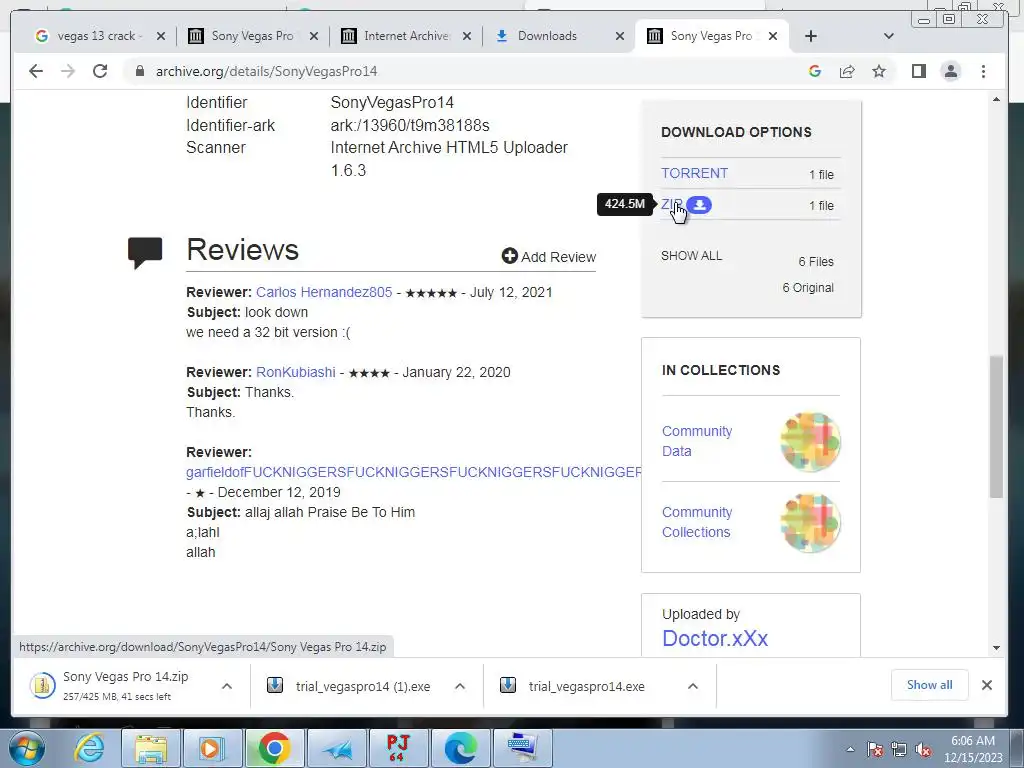The height and width of the screenshot is (768, 1024).
Task: Open the Community Data collection link
Action: coord(697,441)
